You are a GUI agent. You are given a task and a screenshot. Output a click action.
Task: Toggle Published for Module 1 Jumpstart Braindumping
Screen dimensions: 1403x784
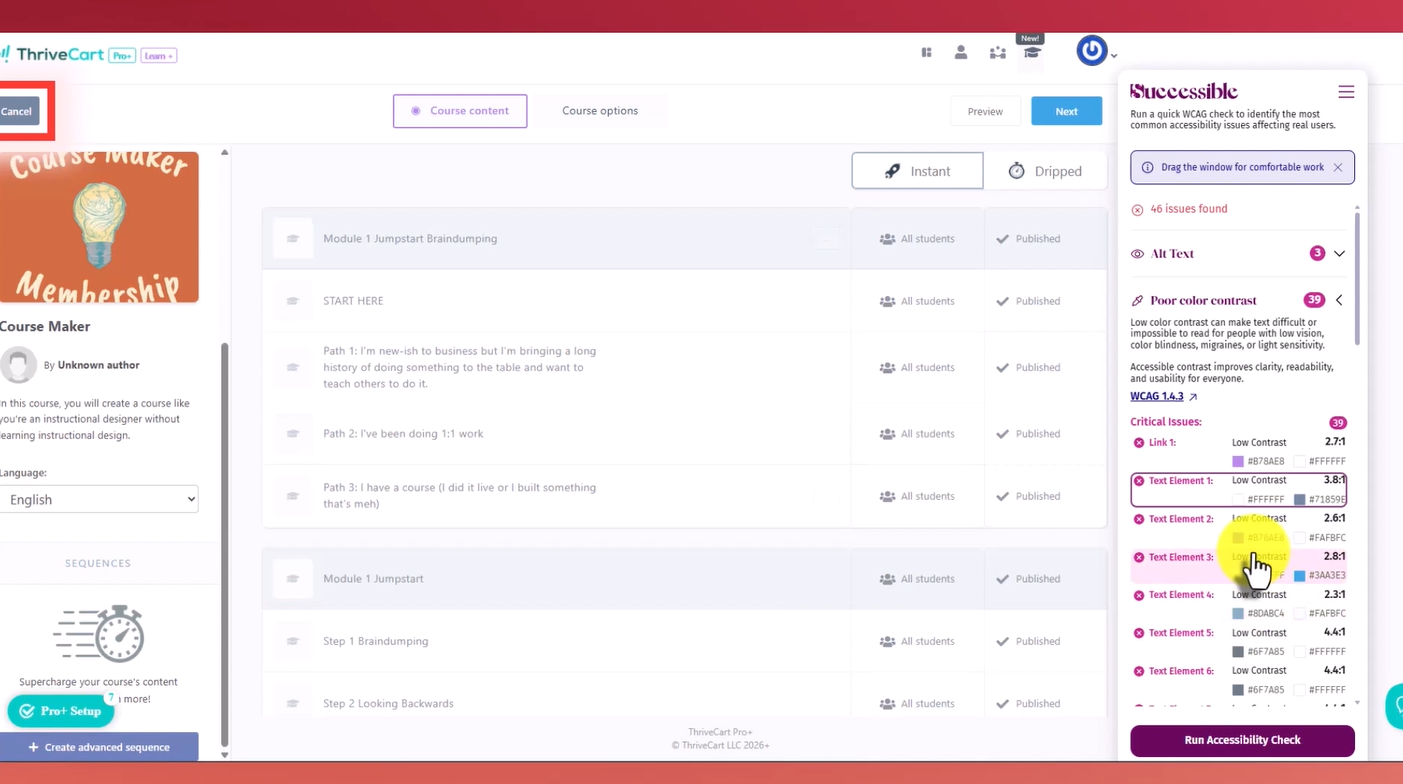coord(1028,239)
